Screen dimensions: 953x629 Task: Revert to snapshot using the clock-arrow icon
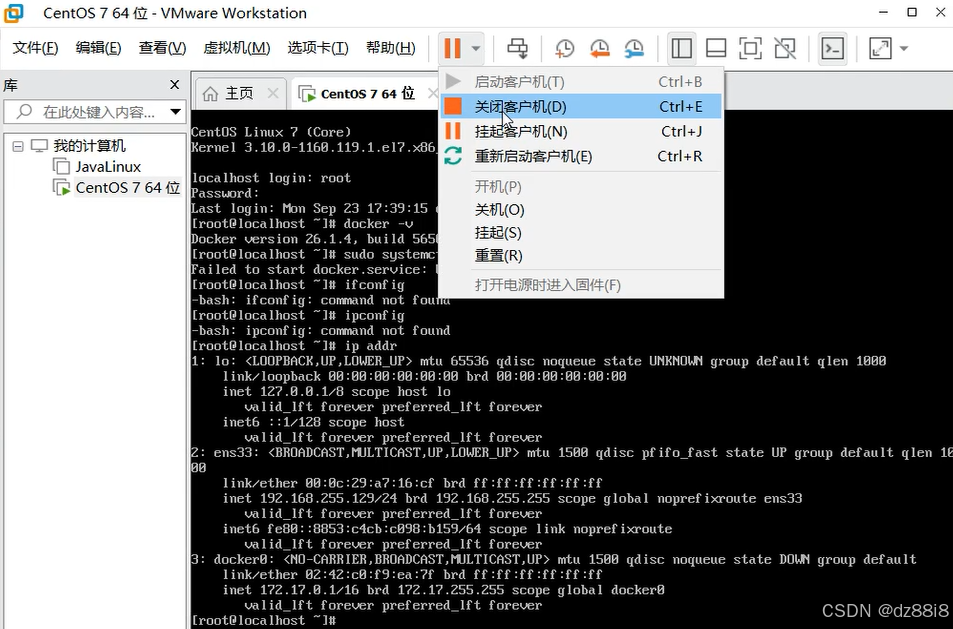point(599,48)
